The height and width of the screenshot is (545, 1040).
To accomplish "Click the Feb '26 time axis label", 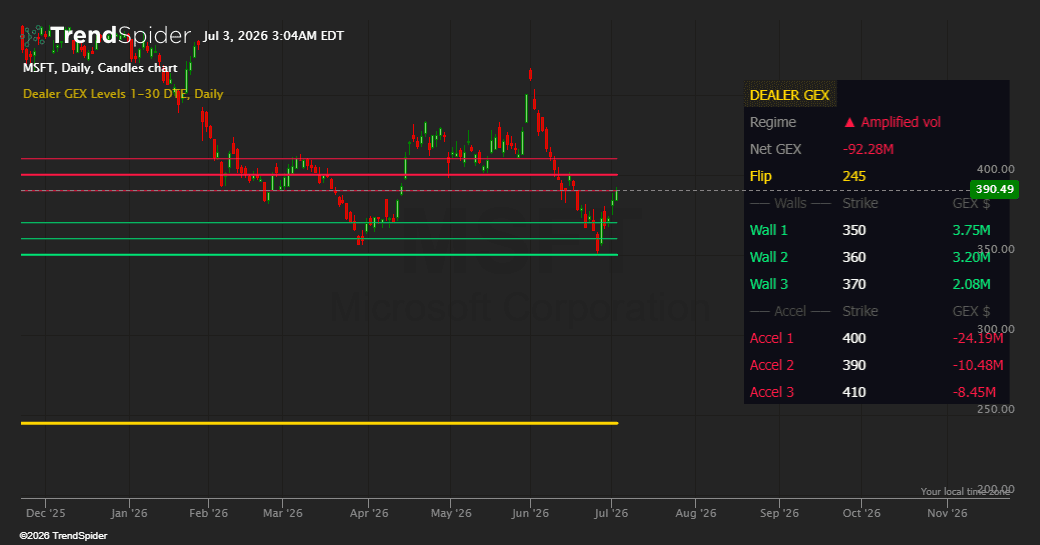I will click(208, 513).
